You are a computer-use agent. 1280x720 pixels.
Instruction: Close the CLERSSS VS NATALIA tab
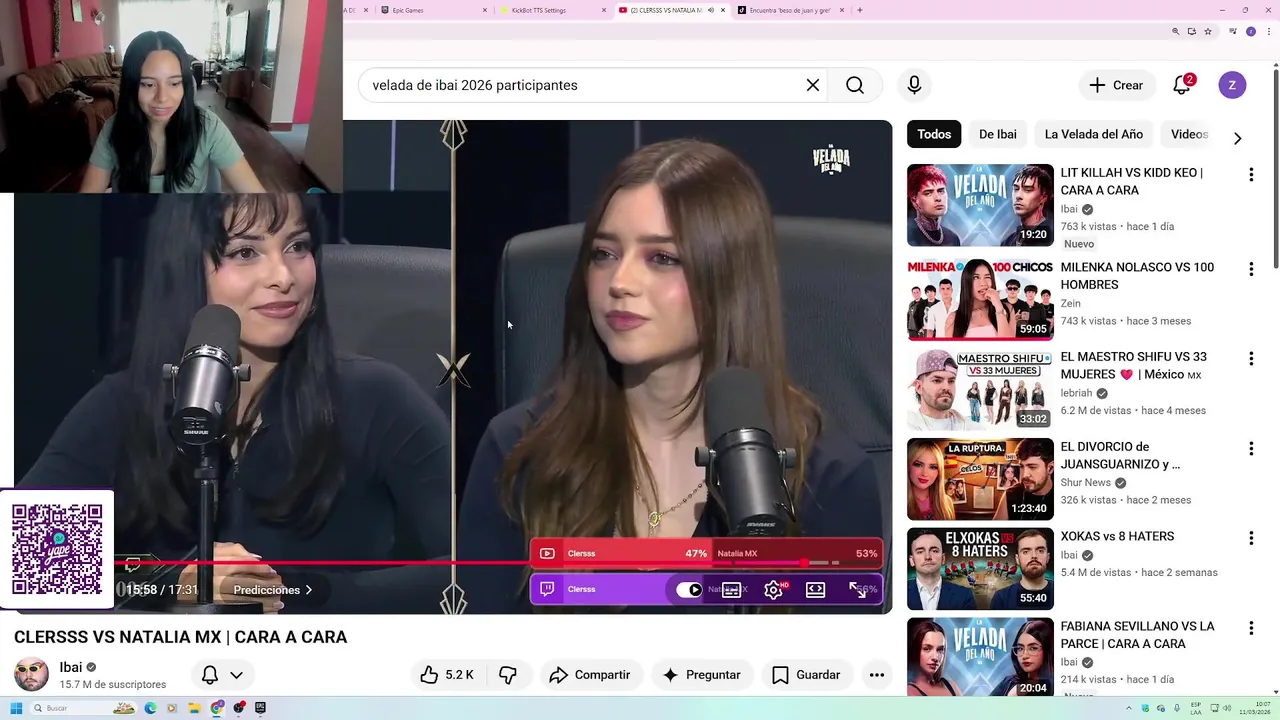coord(723,10)
